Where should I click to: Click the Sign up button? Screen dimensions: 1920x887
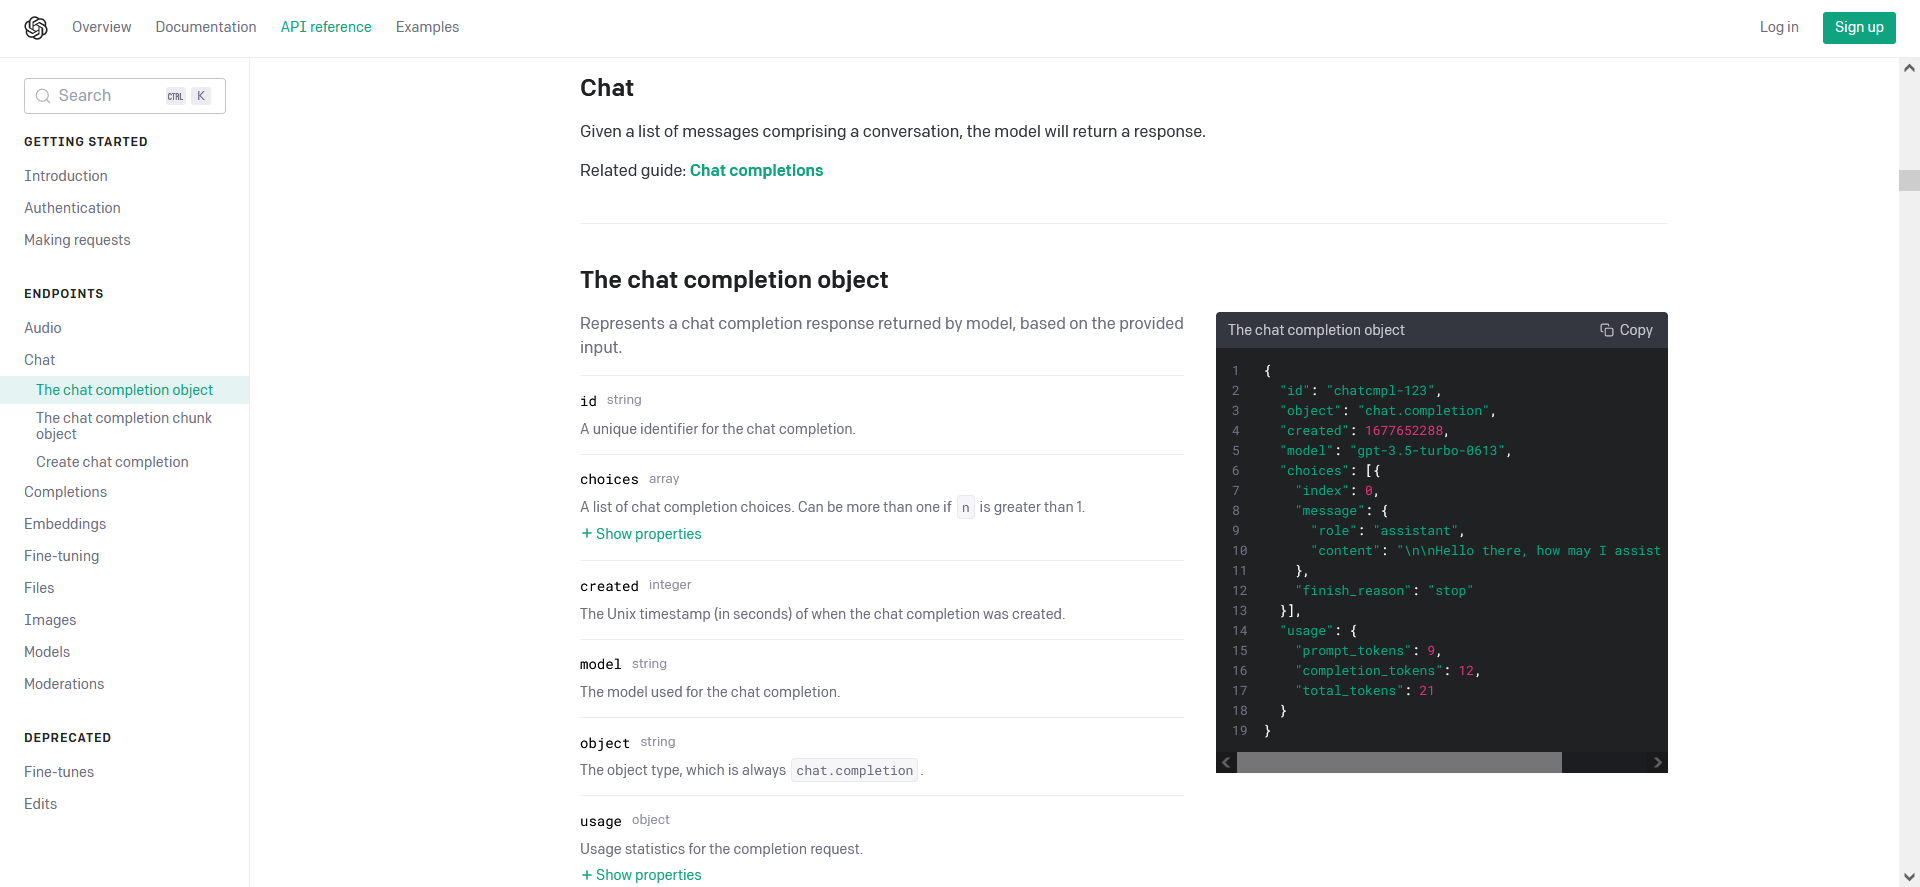pos(1858,27)
